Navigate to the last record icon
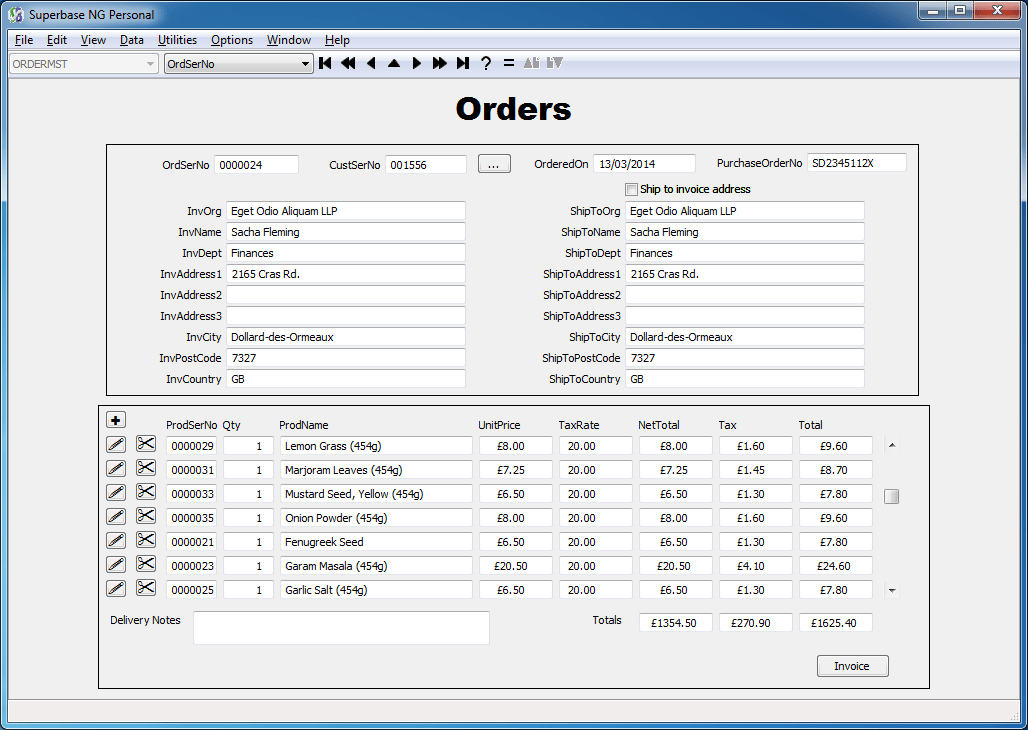The width and height of the screenshot is (1028, 730). pyautogui.click(x=462, y=62)
